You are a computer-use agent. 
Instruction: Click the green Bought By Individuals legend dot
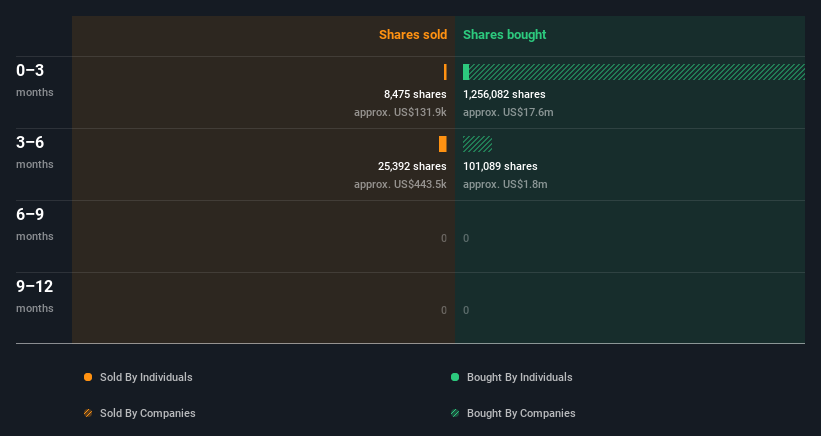pos(455,377)
